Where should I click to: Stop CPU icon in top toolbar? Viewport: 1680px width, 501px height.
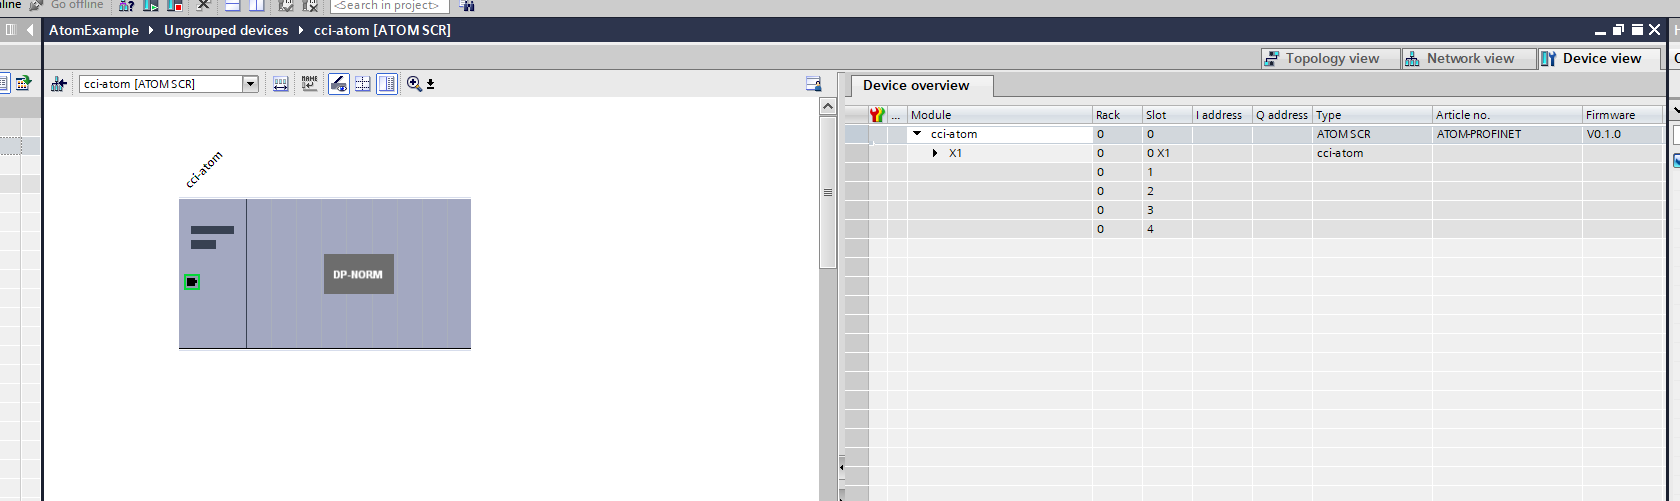[174, 5]
